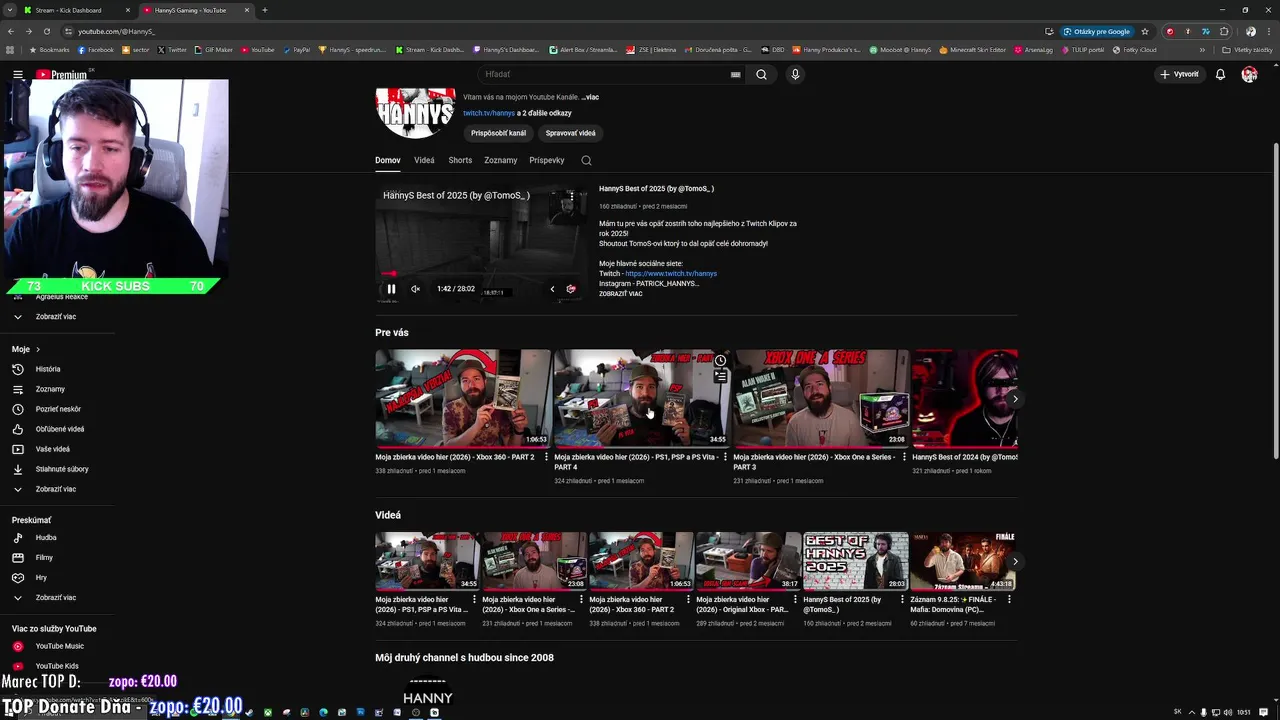This screenshot has width=1280, height=720.
Task: Unmute the featured video player
Action: pos(415,289)
